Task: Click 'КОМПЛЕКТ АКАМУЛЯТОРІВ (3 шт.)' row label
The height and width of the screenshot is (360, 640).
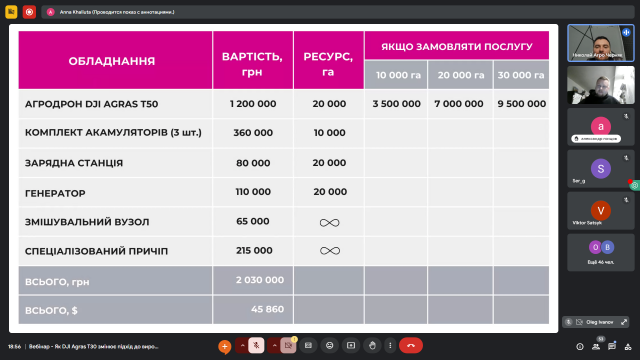Action: tap(113, 133)
